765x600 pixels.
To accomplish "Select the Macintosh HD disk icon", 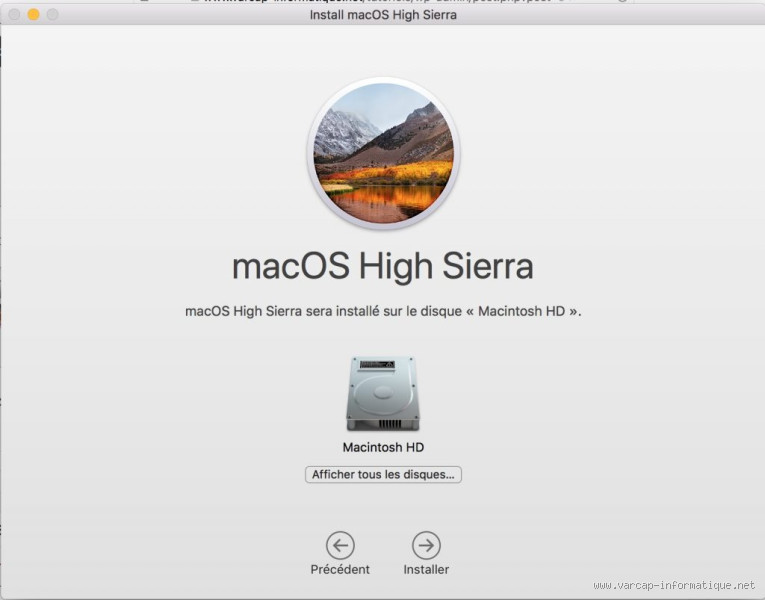I will pos(383,394).
